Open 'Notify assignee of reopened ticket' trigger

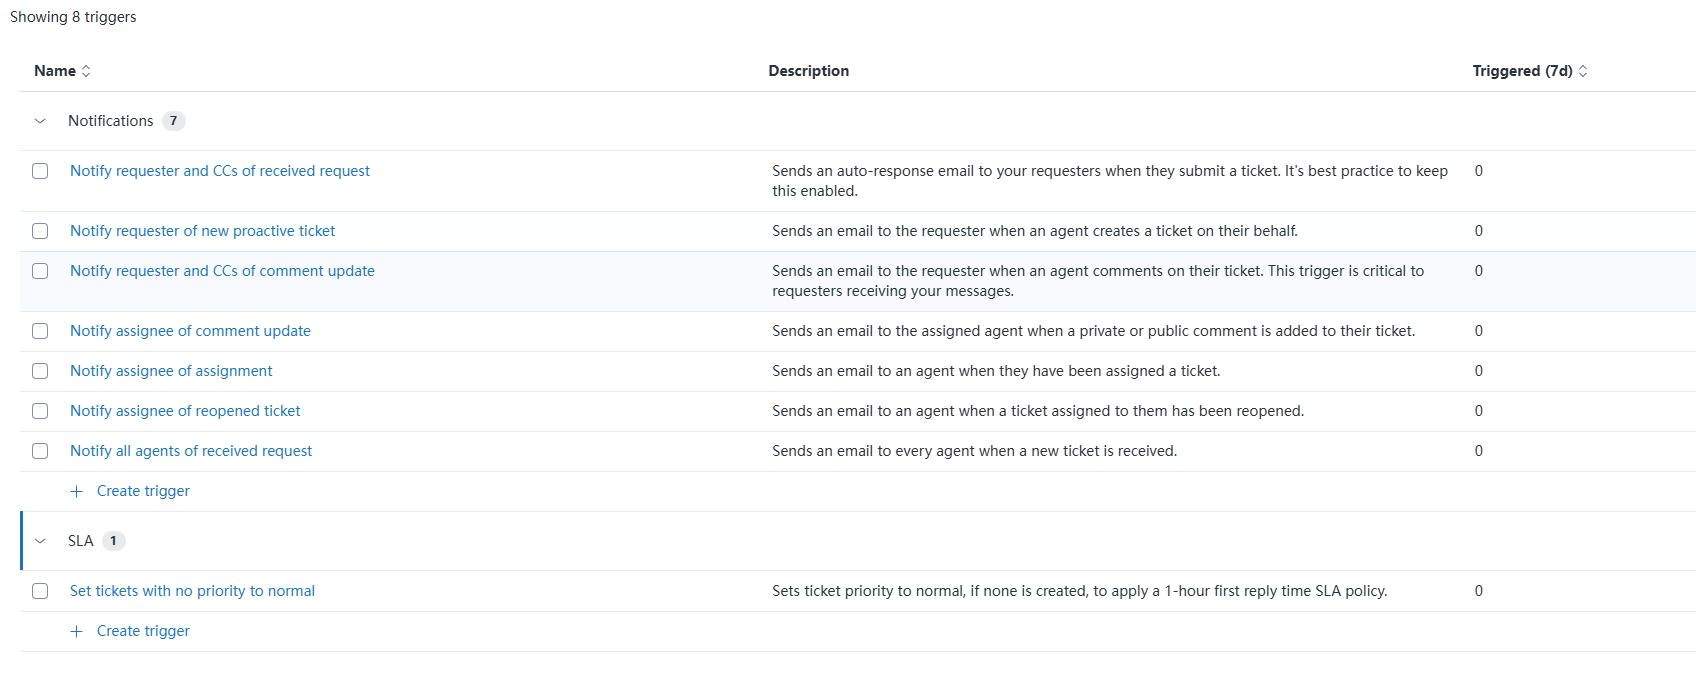point(185,411)
